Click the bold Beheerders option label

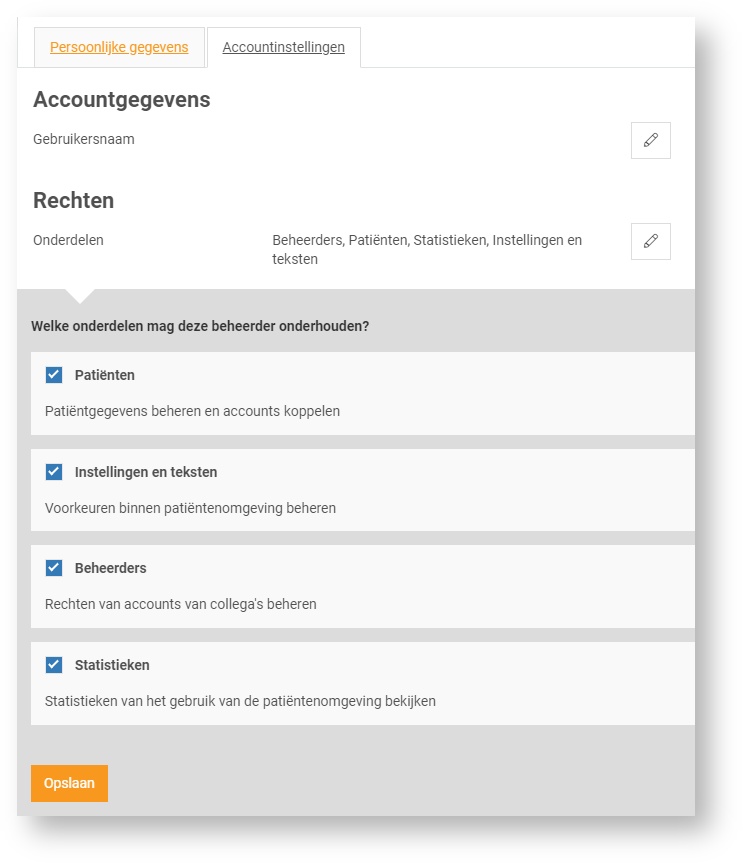[111, 568]
